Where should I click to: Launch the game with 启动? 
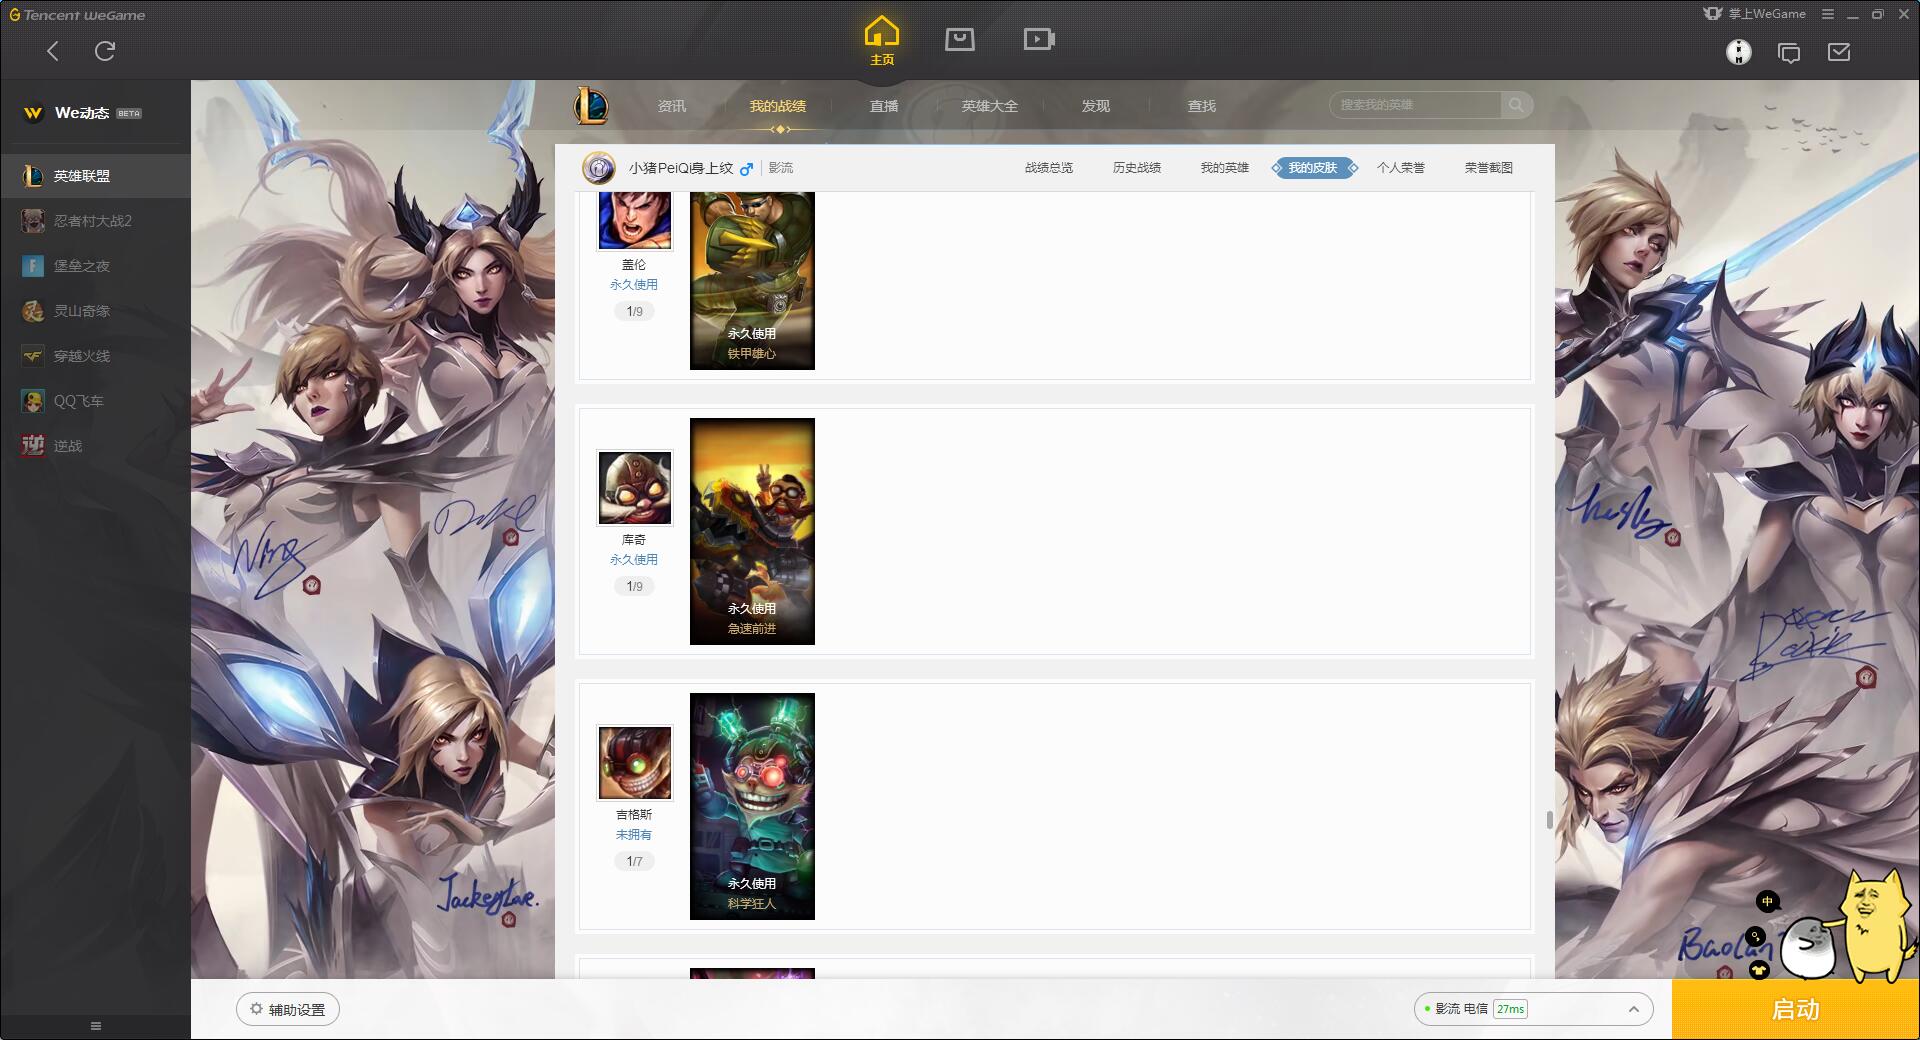coord(1796,1010)
